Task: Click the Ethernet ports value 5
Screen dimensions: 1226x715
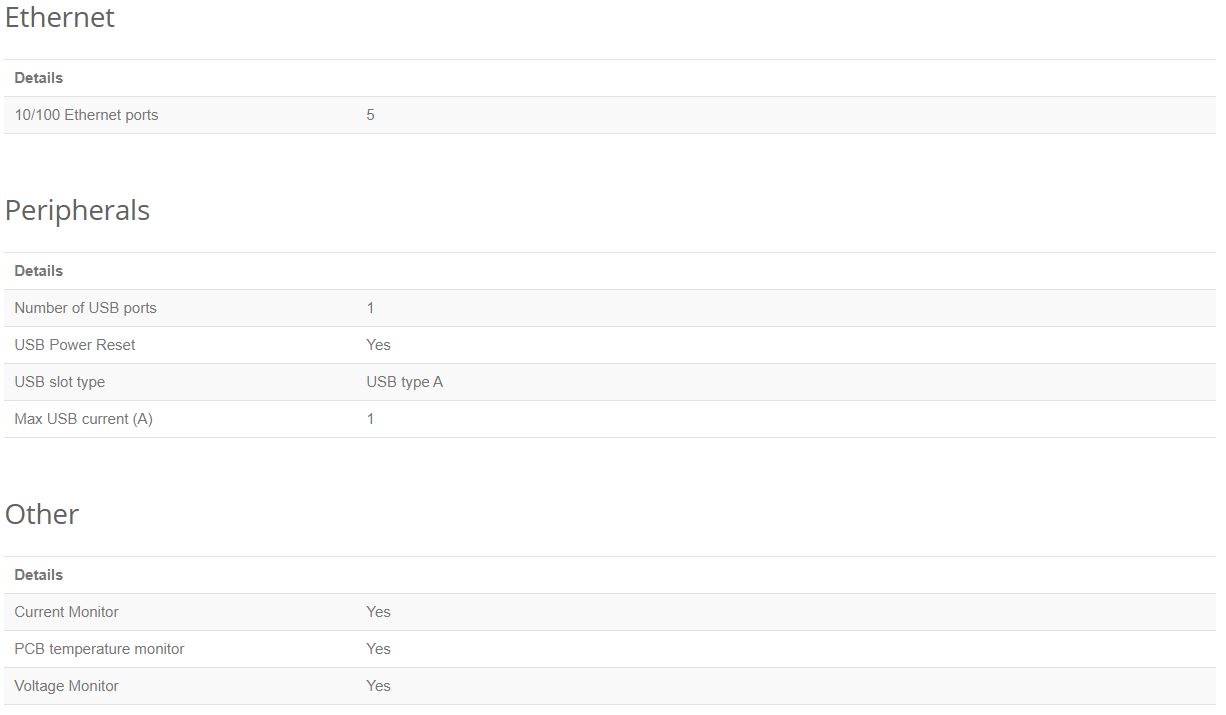Action: pyautogui.click(x=370, y=115)
